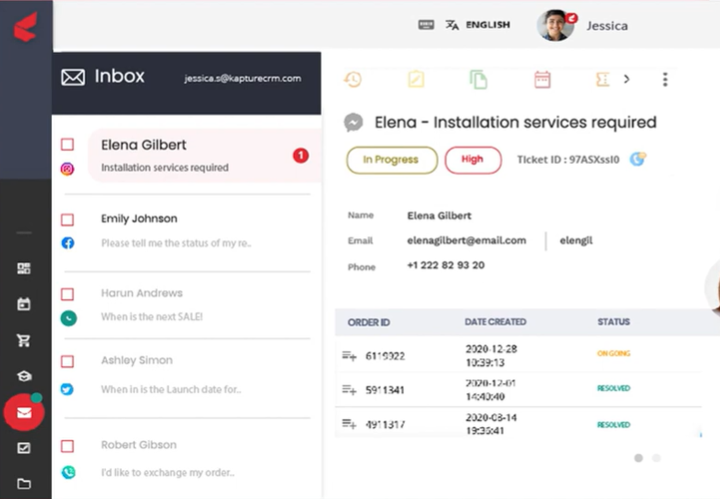Click Twitter icon under Ashley Simon
This screenshot has width=720, height=499.
tap(67, 389)
